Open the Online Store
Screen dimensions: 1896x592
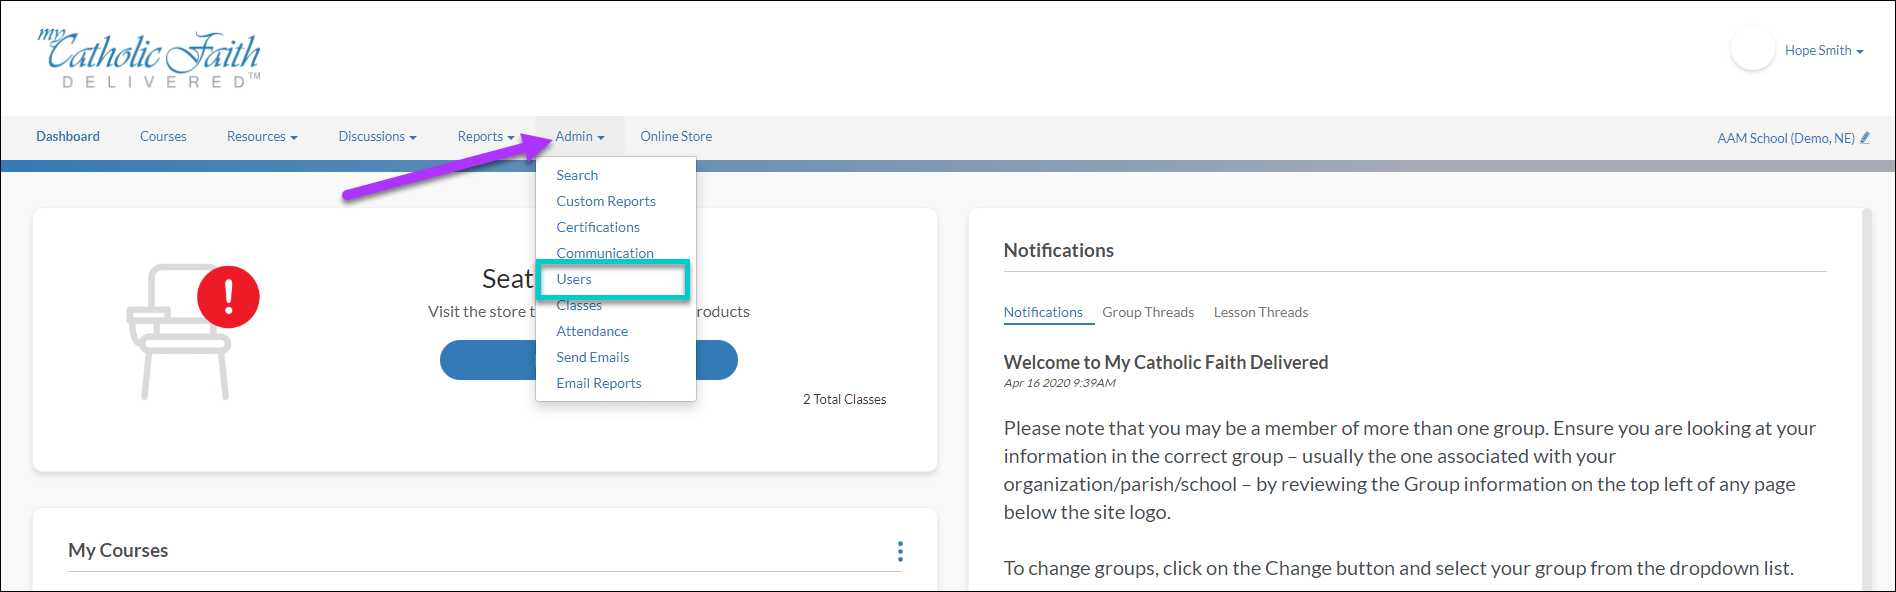[x=676, y=136]
